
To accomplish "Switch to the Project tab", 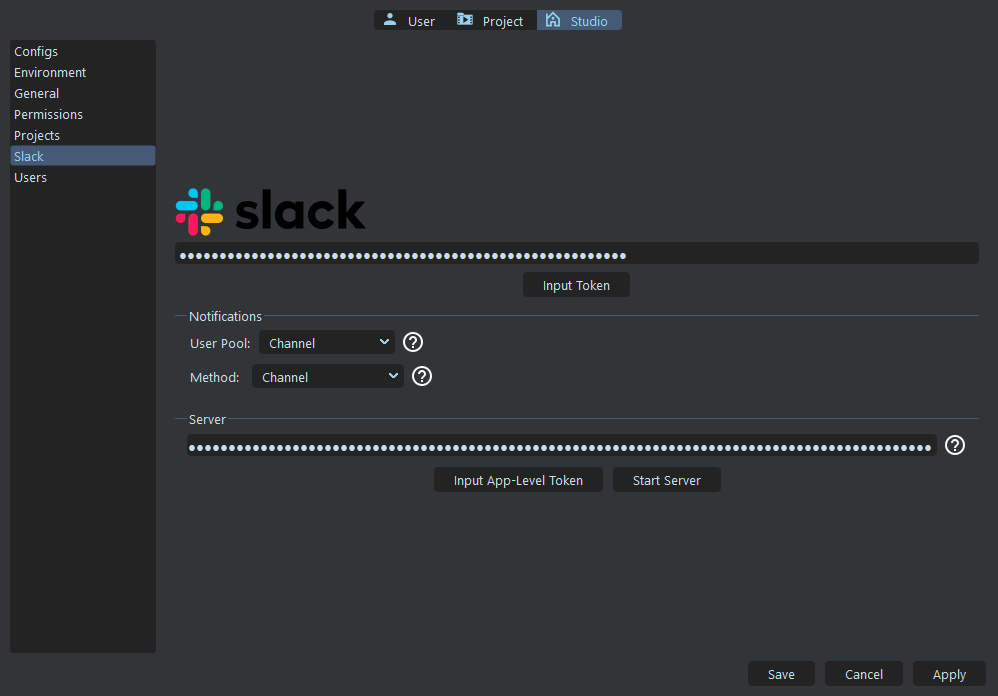I will click(491, 20).
